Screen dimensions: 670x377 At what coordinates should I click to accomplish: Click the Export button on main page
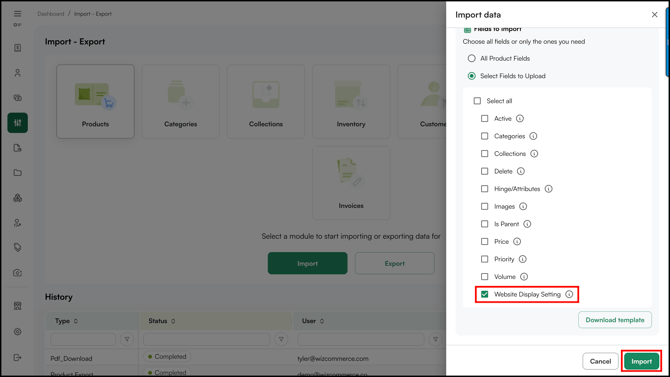click(394, 263)
